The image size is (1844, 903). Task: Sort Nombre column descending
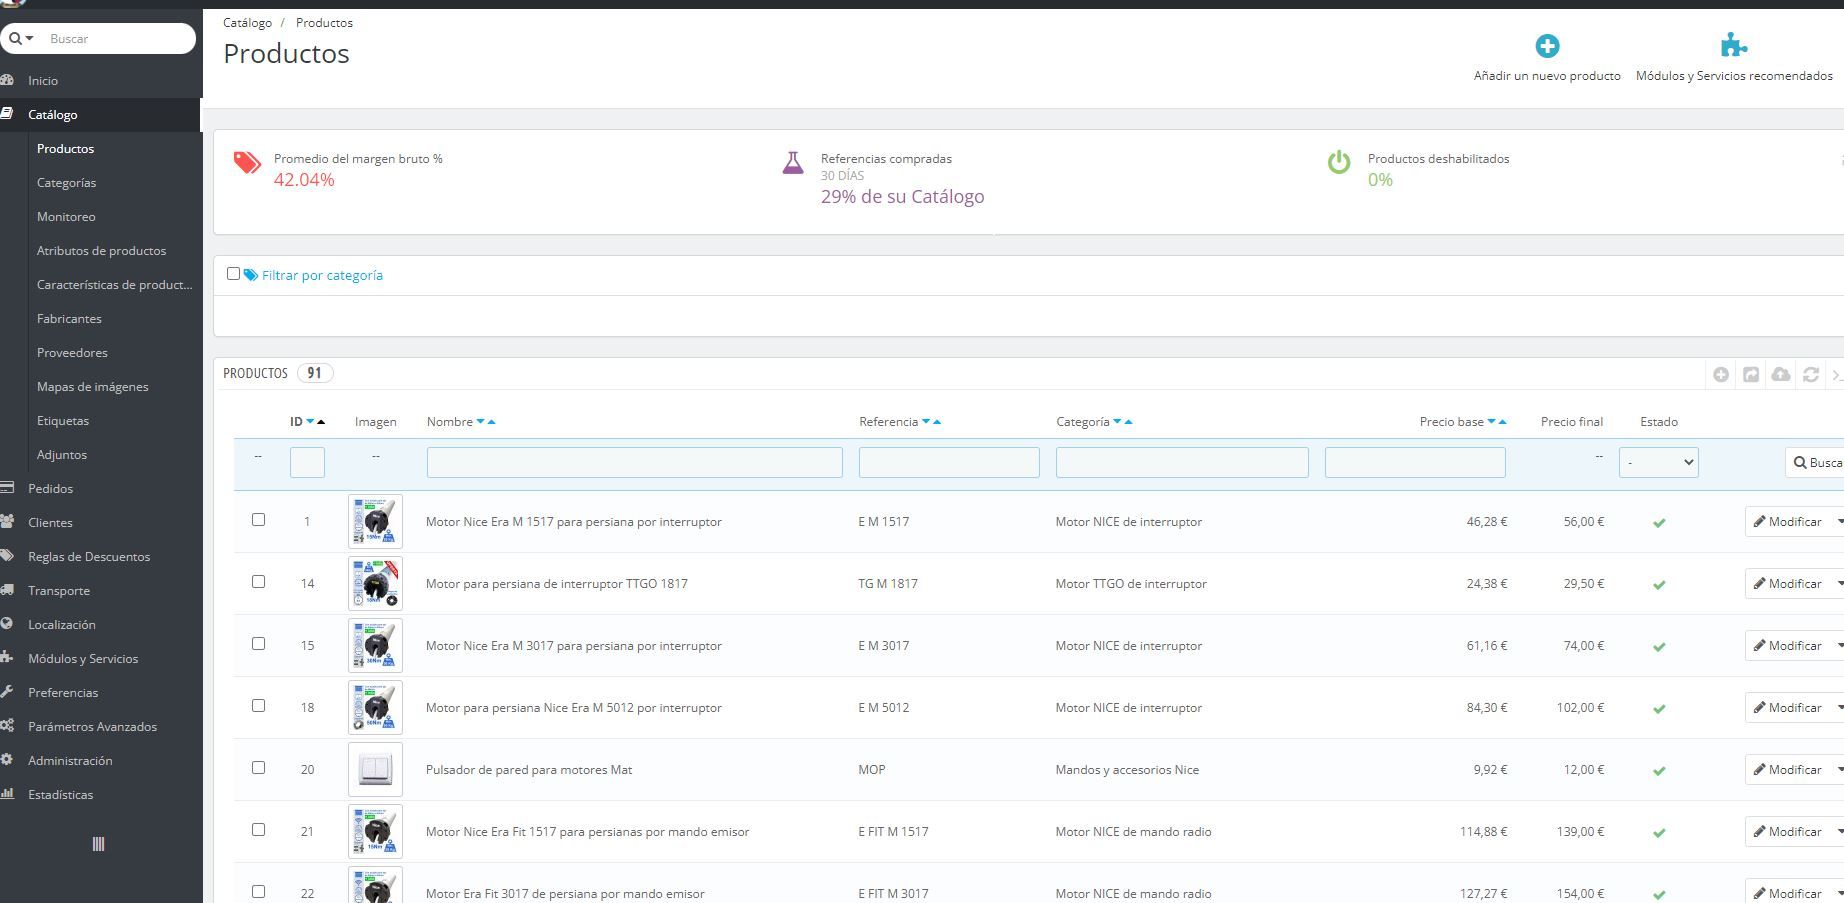click(x=481, y=422)
